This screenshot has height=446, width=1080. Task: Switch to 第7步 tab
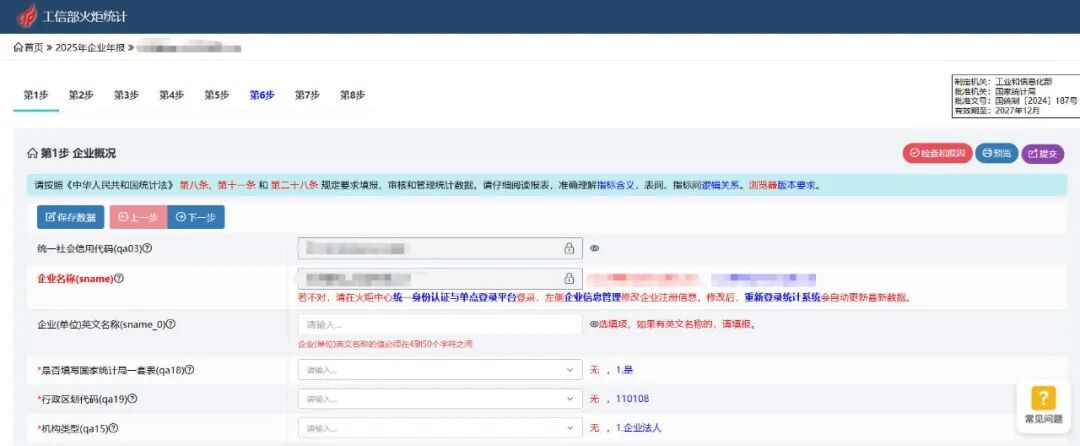(307, 96)
